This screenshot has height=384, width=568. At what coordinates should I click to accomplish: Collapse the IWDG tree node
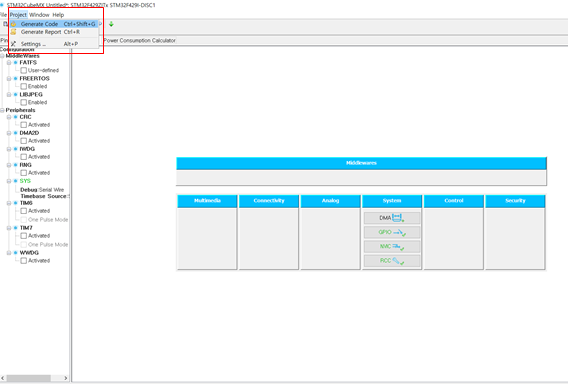pos(9,149)
